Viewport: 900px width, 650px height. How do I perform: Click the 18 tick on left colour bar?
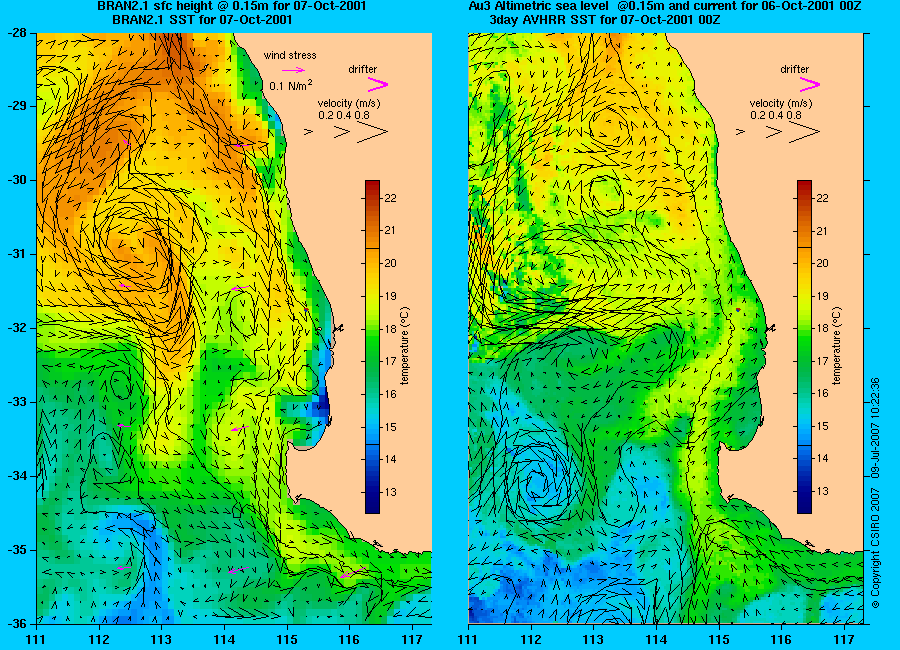[x=390, y=329]
